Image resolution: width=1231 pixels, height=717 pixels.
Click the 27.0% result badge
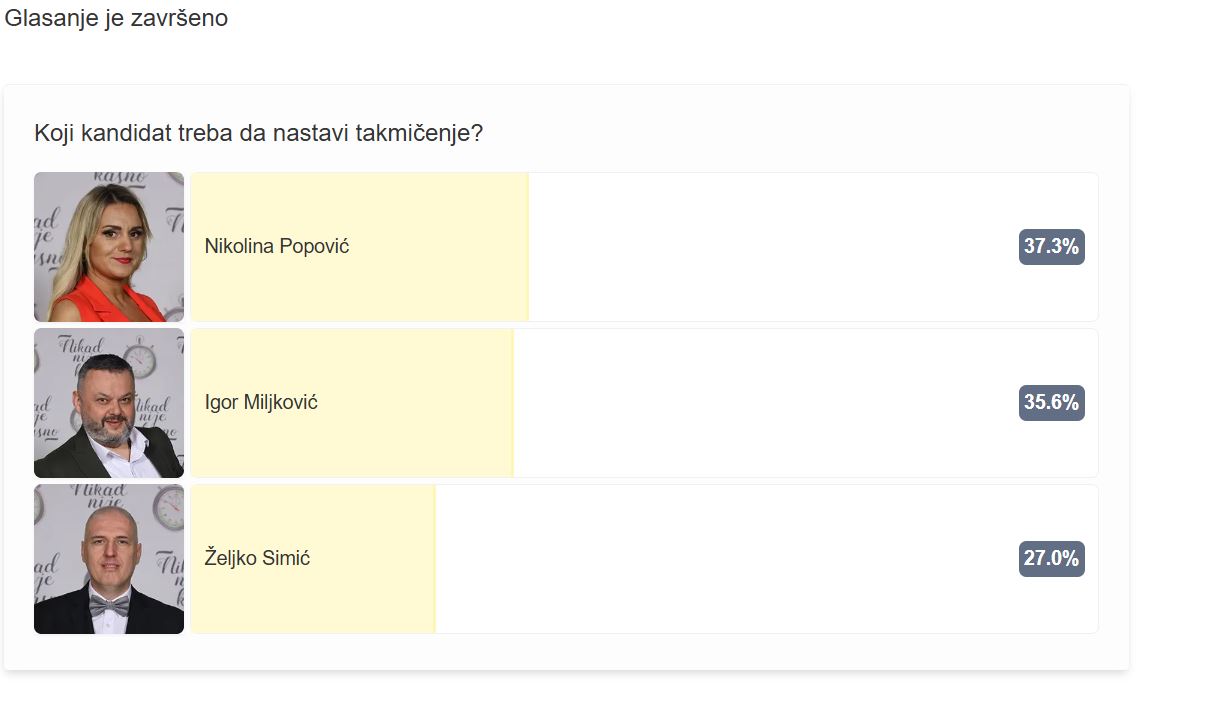[1051, 559]
